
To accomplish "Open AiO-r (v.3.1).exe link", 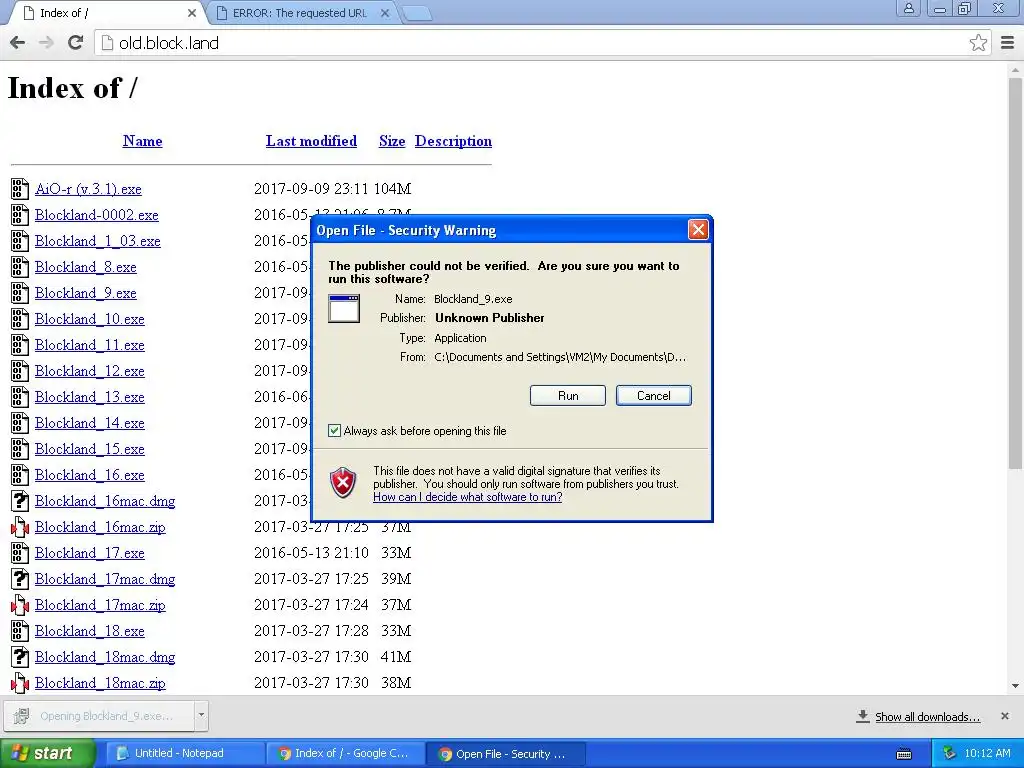I will coord(88,189).
